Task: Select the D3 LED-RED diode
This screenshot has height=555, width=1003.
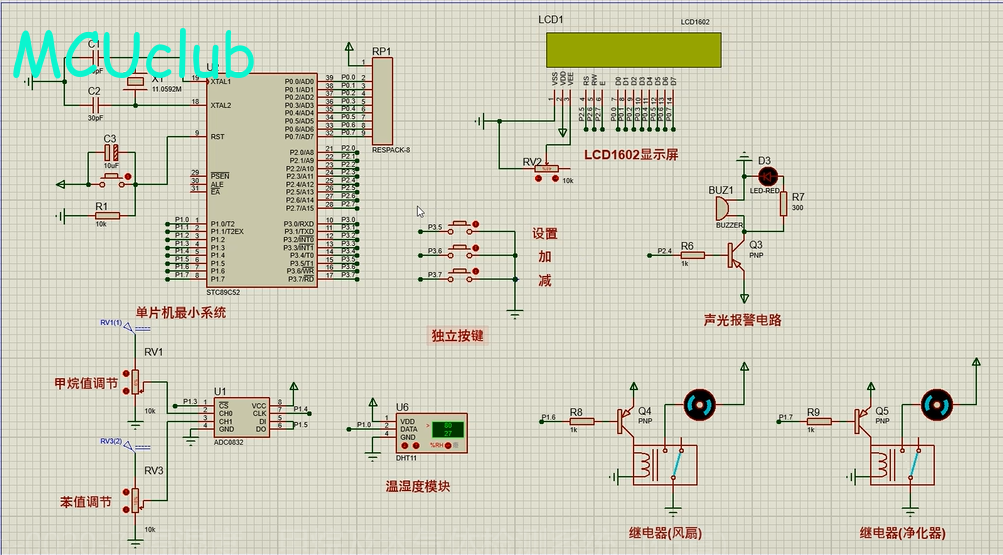Action: pos(768,176)
